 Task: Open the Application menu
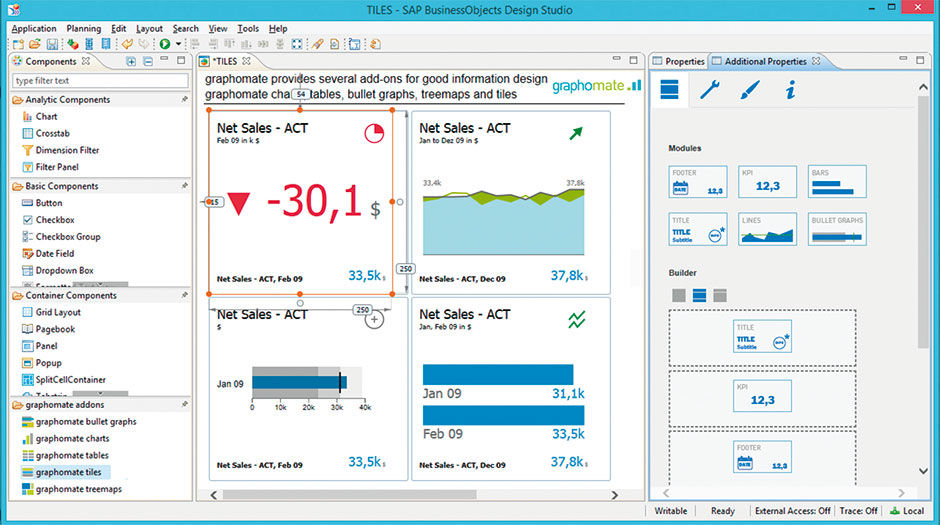[34, 28]
